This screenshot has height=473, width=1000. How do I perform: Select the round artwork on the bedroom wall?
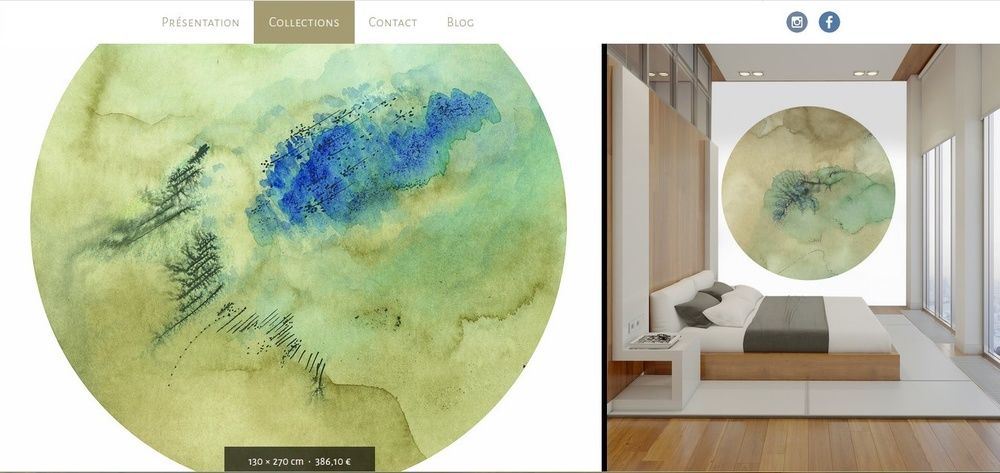tap(808, 193)
